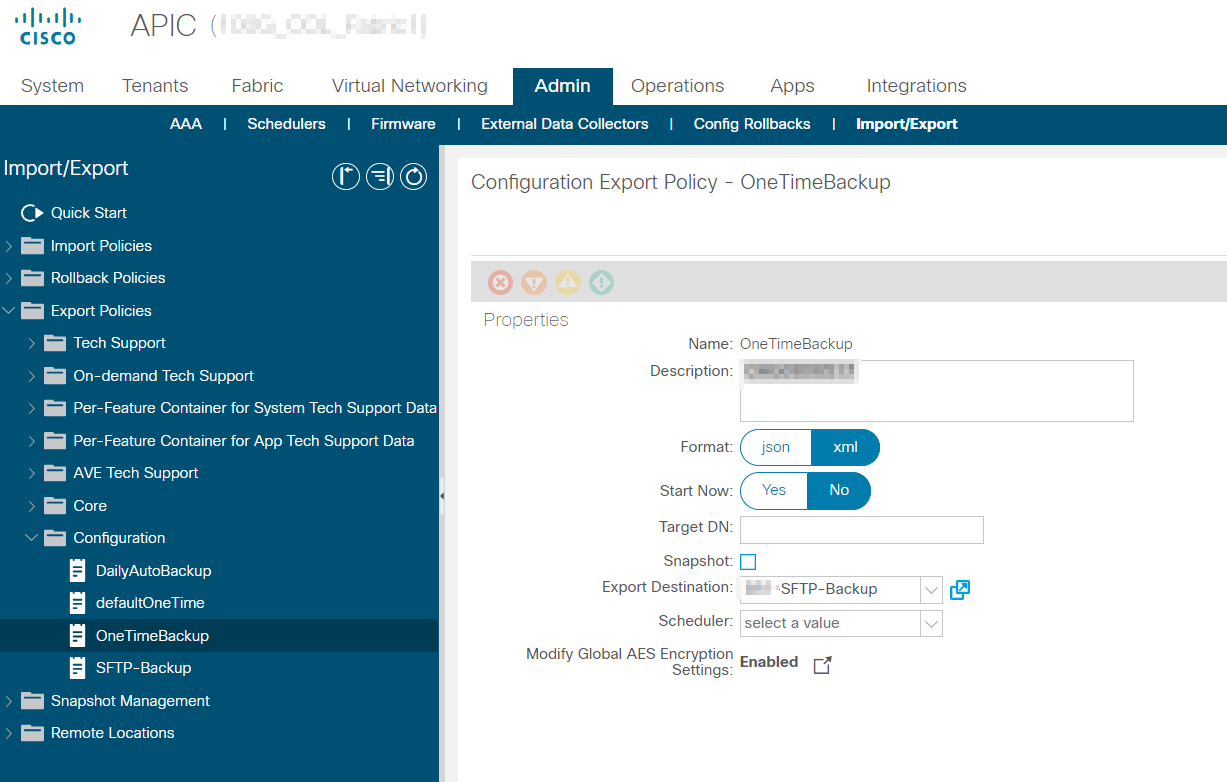
Task: Switch to the Virtual Networking tab
Action: pos(410,86)
